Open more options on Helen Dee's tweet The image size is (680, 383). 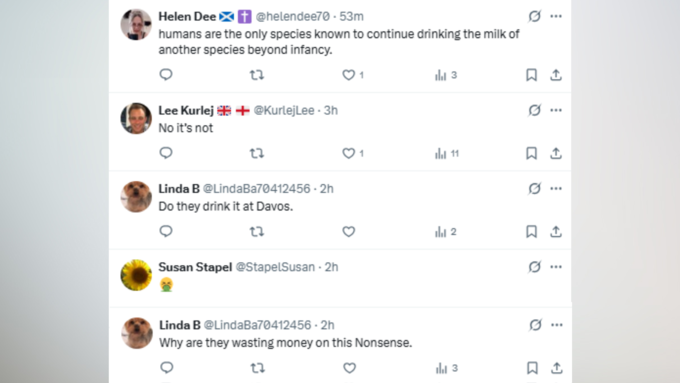pyautogui.click(x=556, y=16)
